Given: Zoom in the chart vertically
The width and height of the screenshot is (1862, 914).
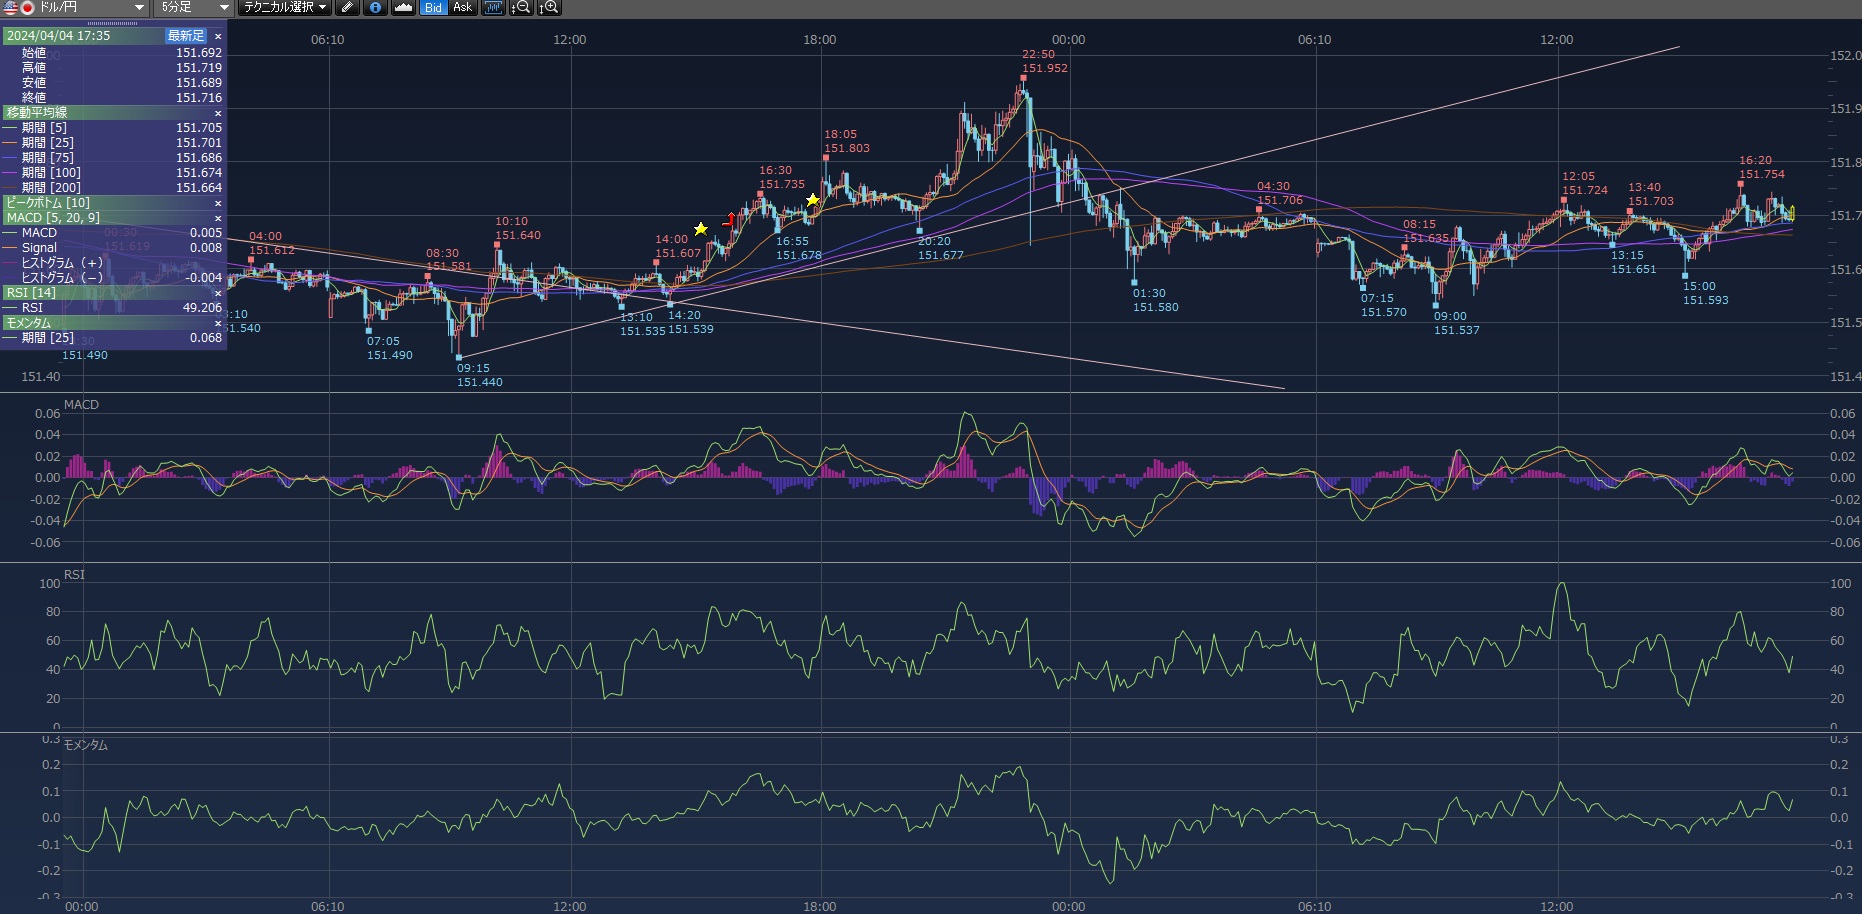Looking at the screenshot, I should point(549,8).
